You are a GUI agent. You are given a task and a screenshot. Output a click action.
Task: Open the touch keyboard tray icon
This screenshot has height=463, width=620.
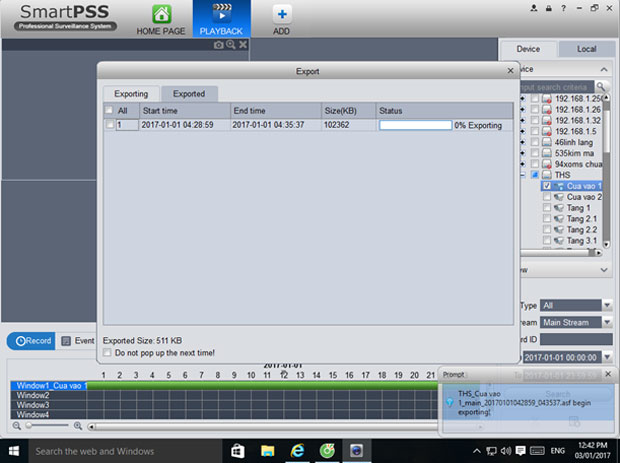pos(537,451)
